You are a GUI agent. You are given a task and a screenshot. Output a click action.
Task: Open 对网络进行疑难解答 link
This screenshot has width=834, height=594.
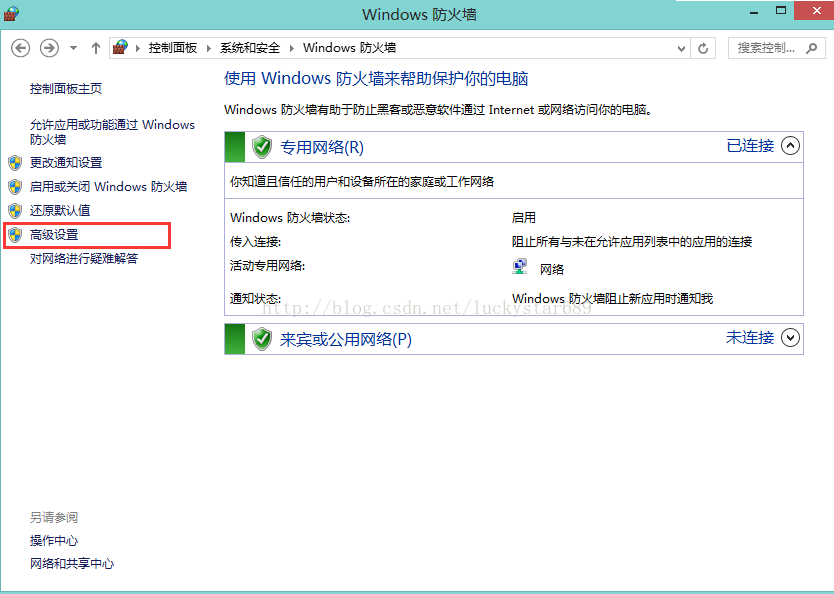tap(84, 258)
